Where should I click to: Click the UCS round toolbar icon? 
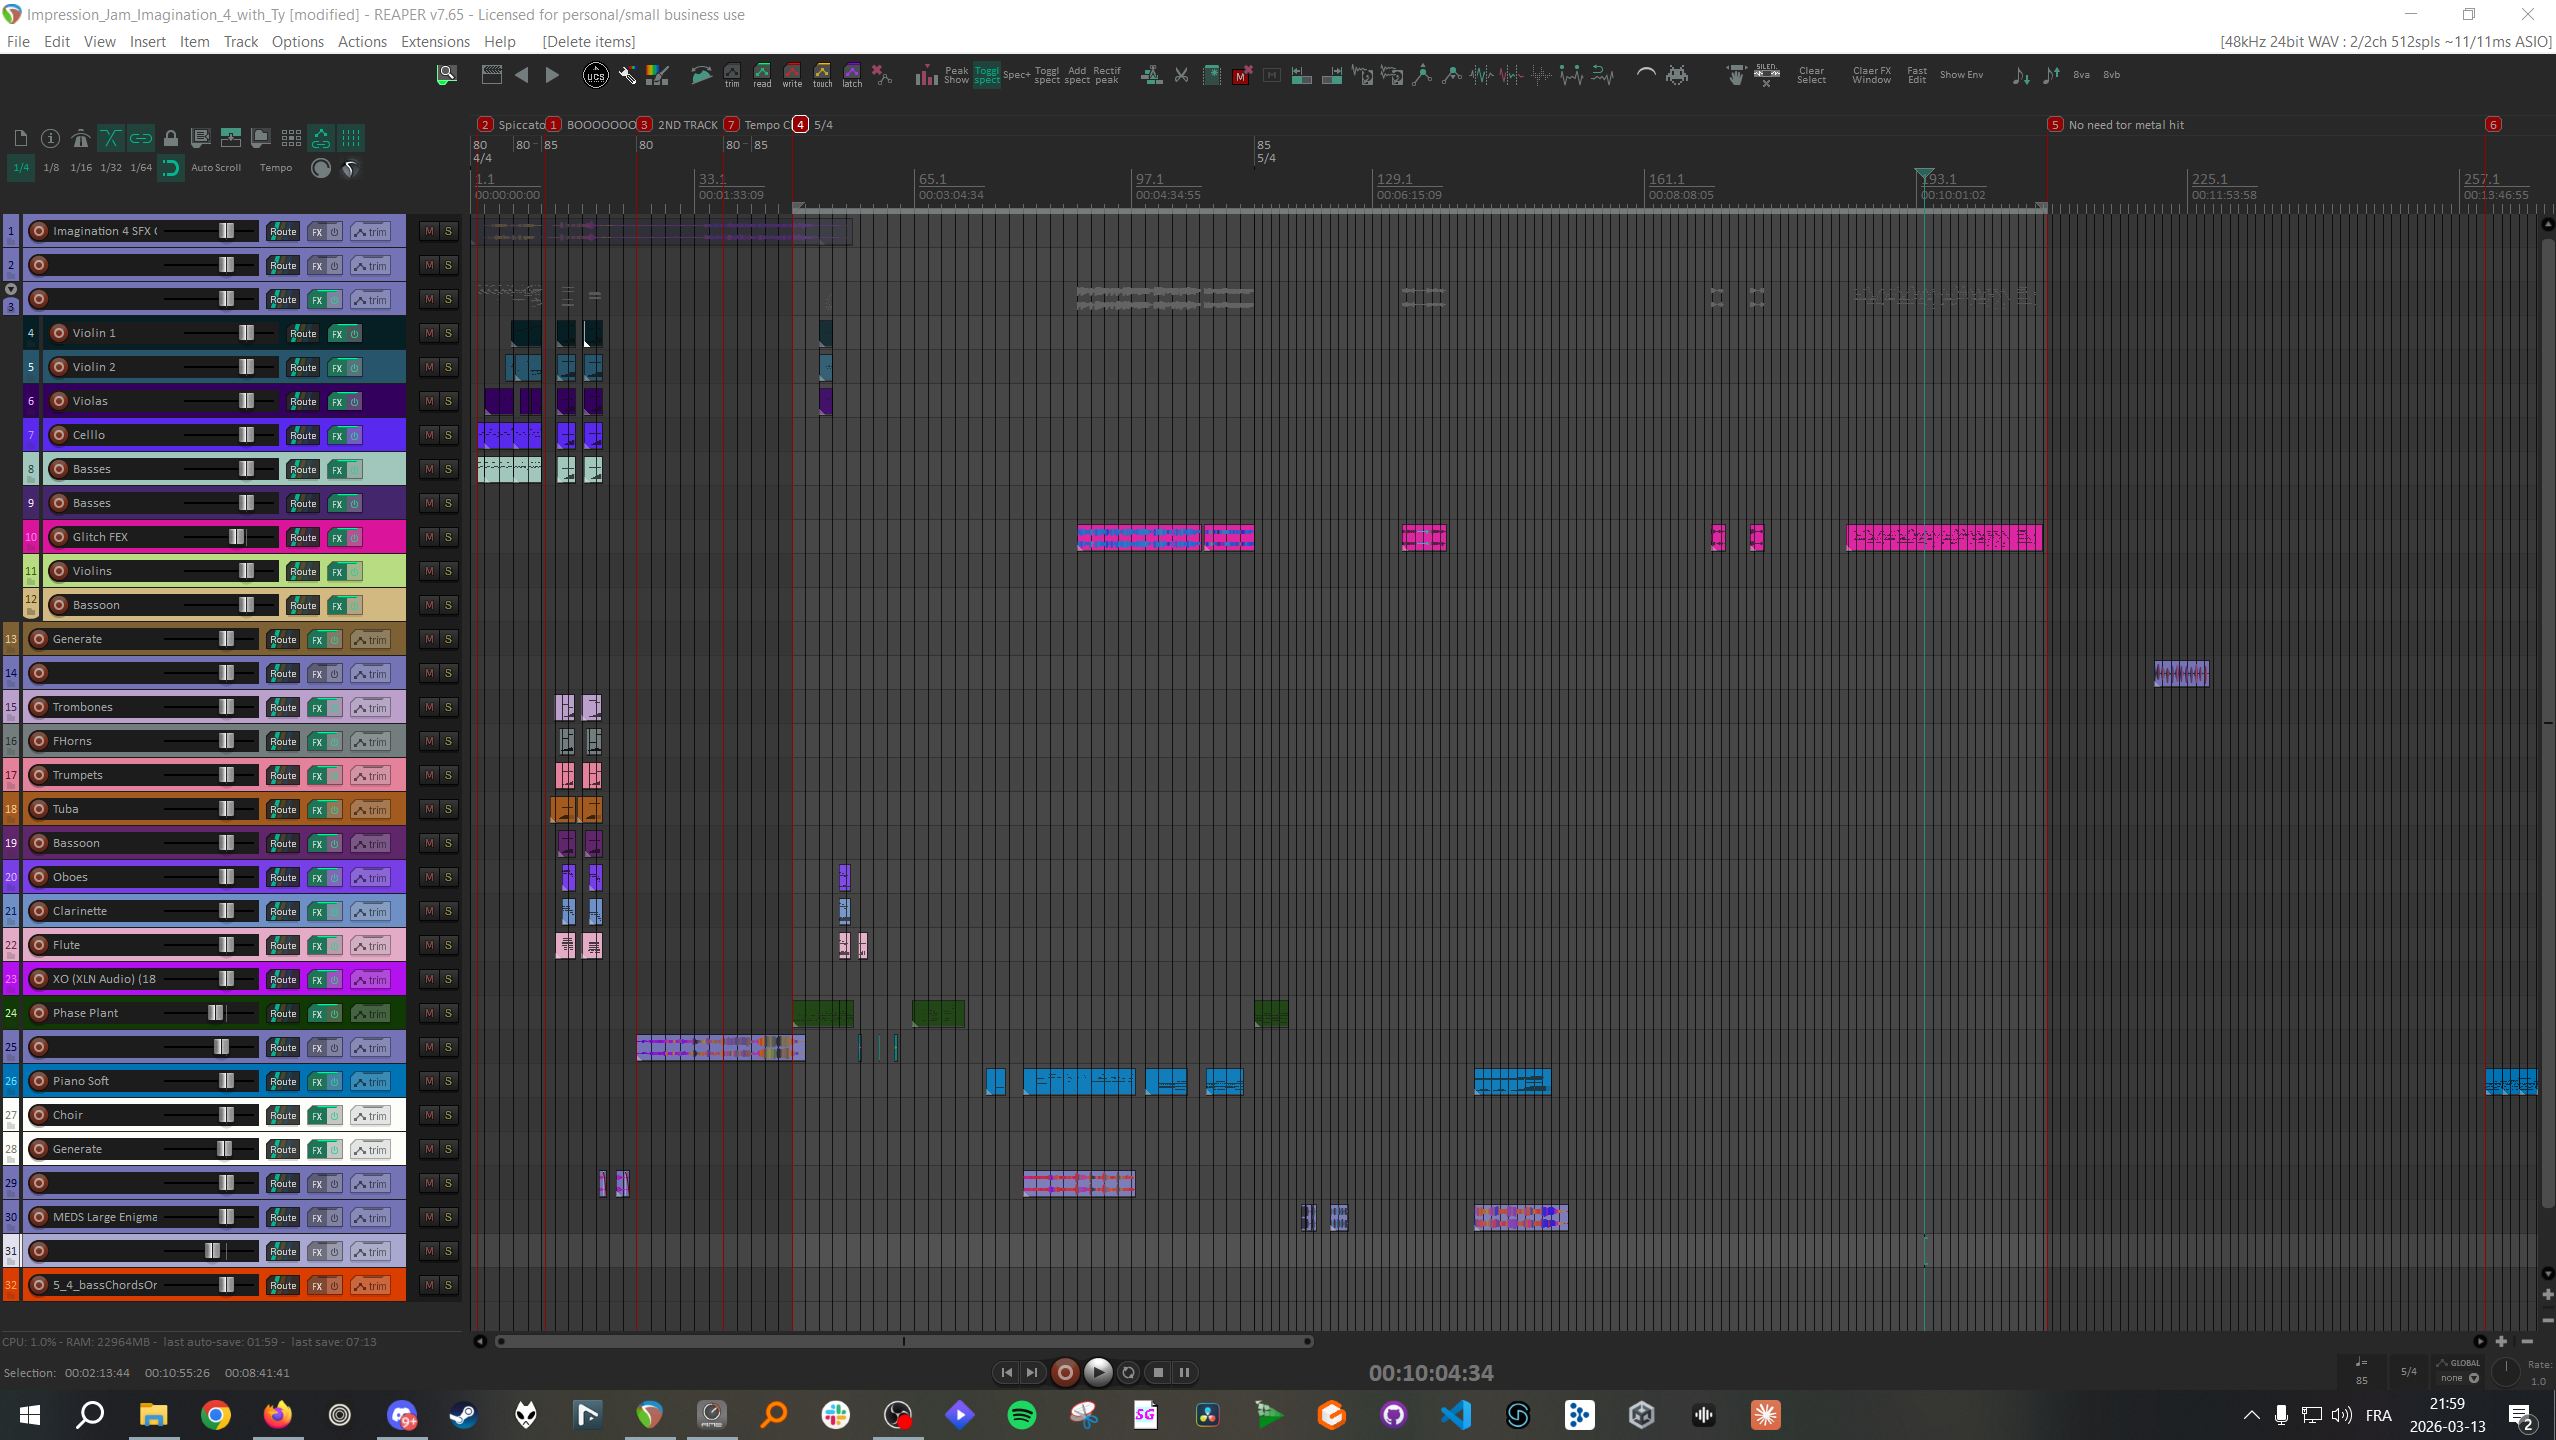click(595, 75)
